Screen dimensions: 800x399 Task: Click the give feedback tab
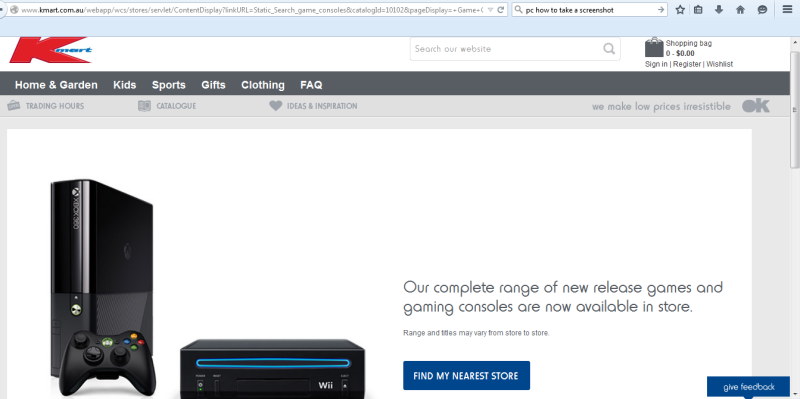[x=748, y=387]
